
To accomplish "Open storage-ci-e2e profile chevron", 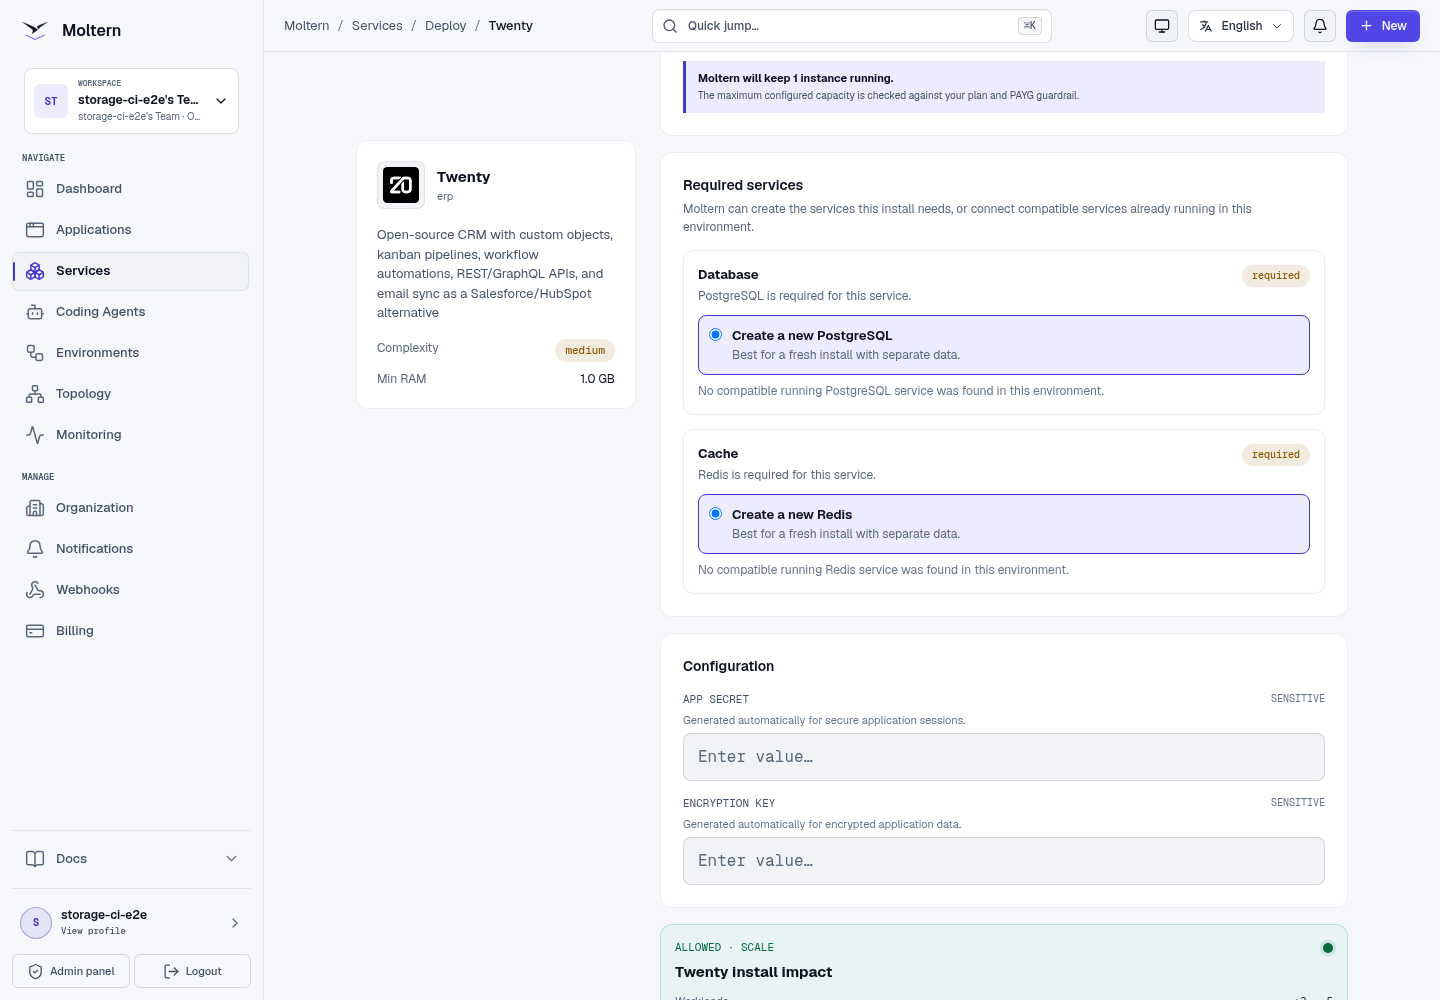I will tap(235, 923).
